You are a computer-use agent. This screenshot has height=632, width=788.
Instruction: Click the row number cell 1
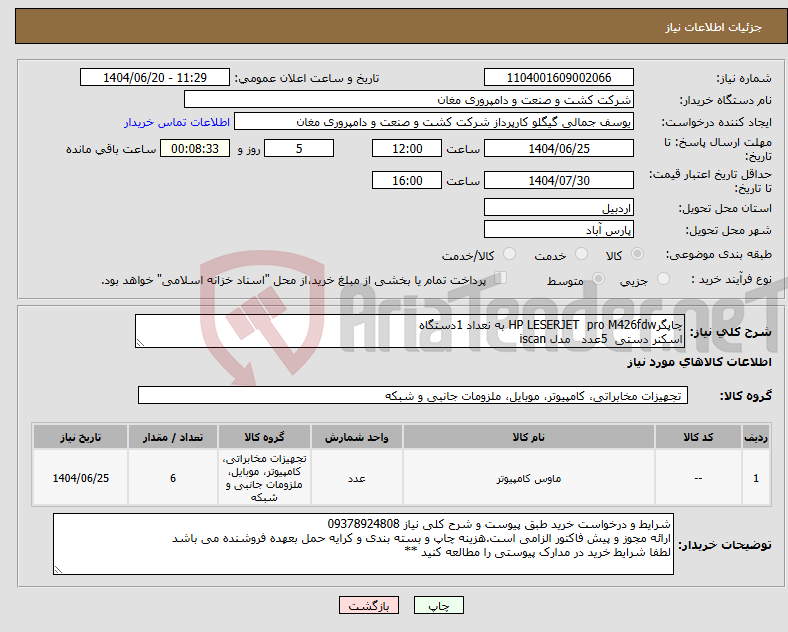(755, 478)
